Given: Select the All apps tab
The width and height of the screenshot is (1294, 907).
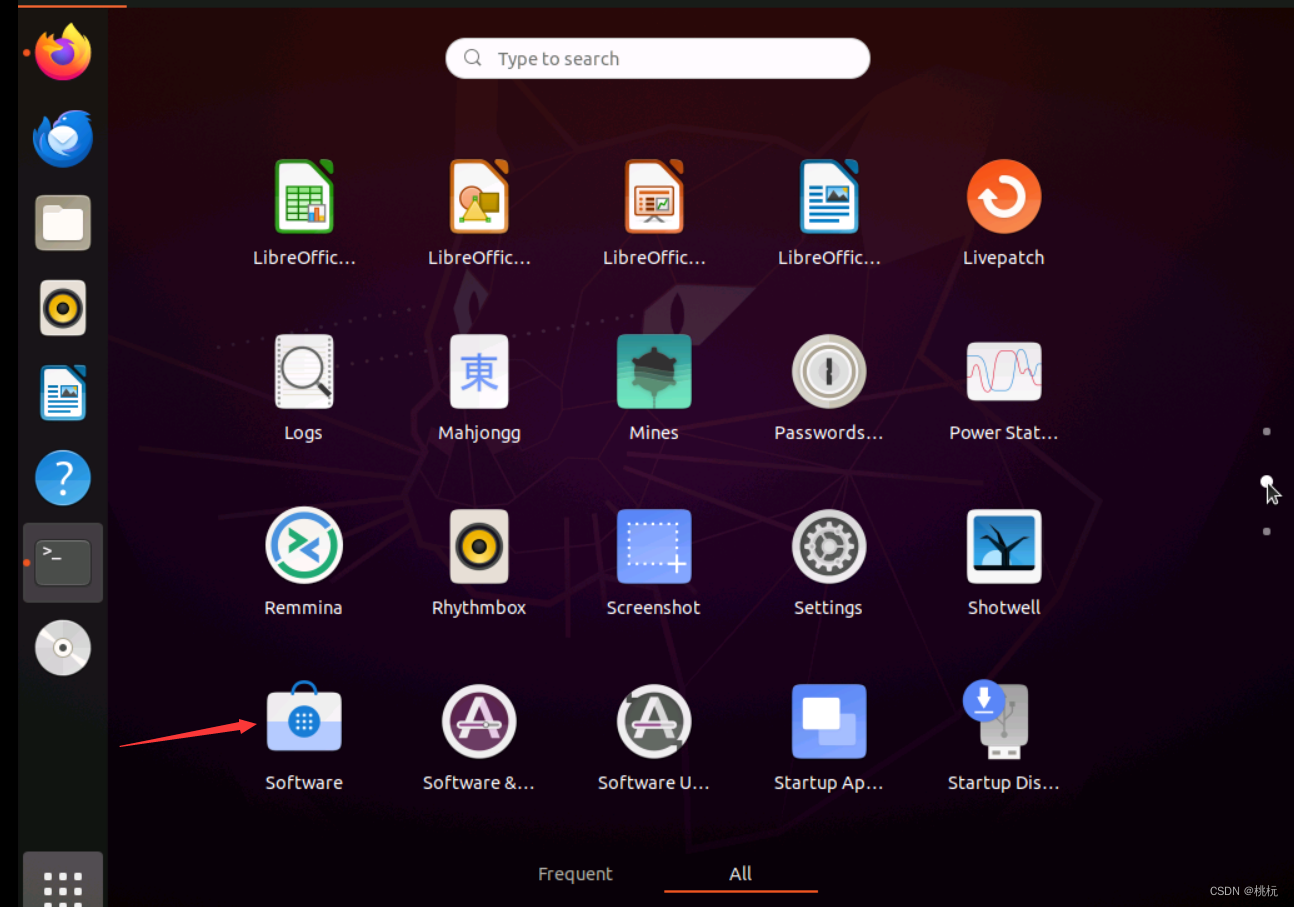Looking at the screenshot, I should (x=740, y=873).
